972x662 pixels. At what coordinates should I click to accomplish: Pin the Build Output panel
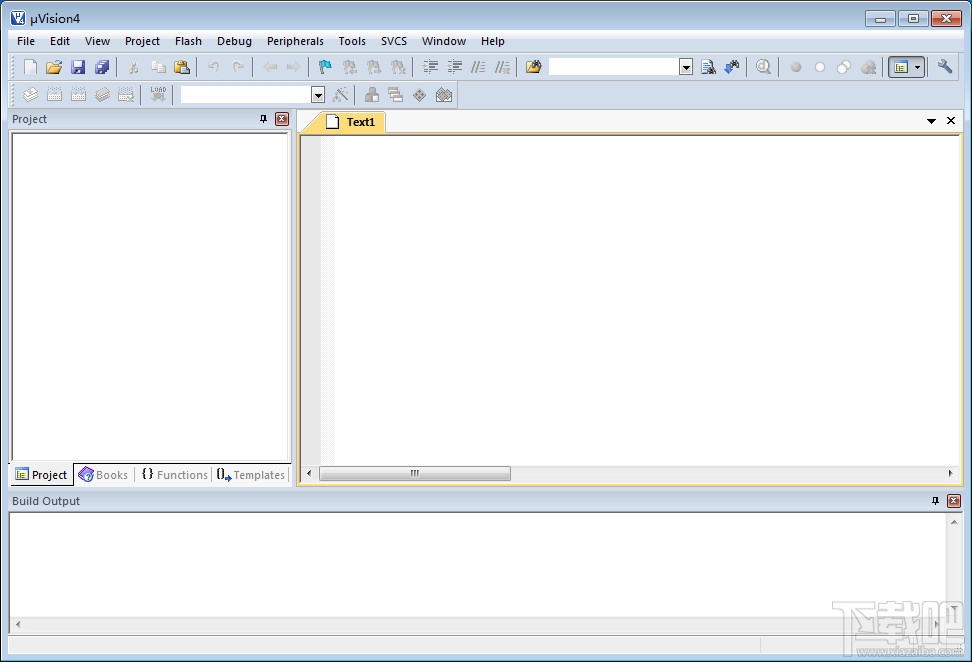[935, 501]
